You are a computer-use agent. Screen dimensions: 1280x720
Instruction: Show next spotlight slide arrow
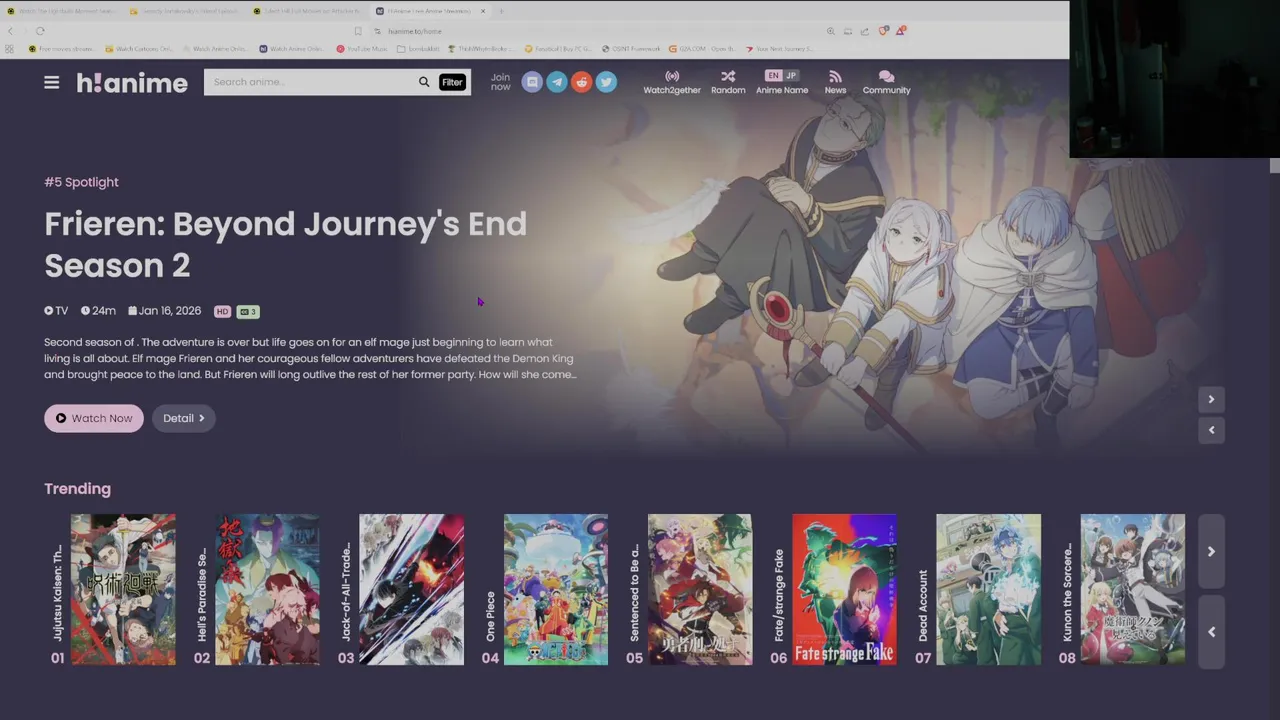1211,399
